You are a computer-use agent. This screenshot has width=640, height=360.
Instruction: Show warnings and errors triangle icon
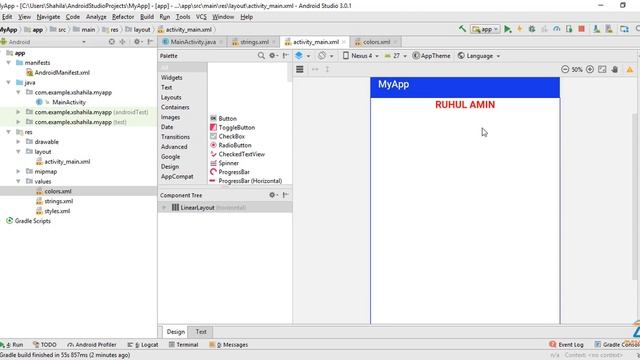(630, 69)
